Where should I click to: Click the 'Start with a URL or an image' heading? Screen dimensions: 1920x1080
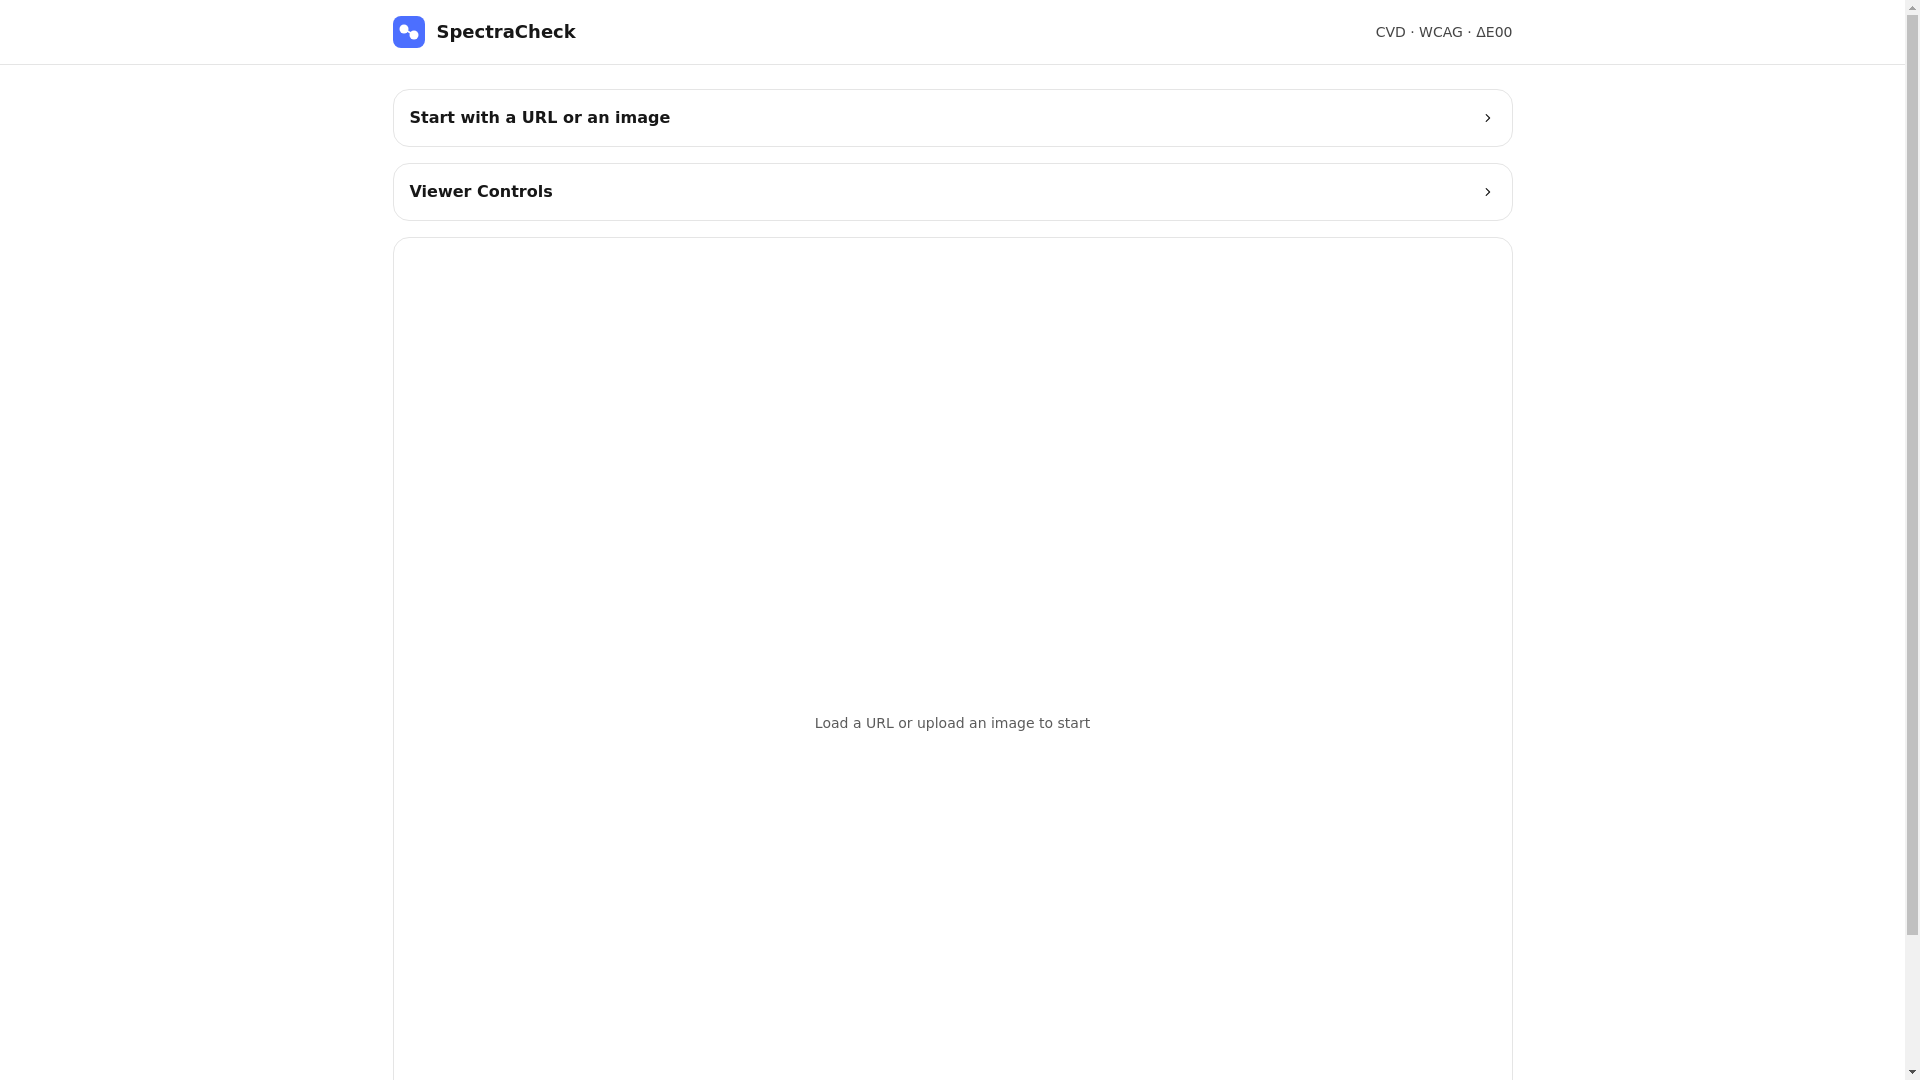click(x=540, y=118)
